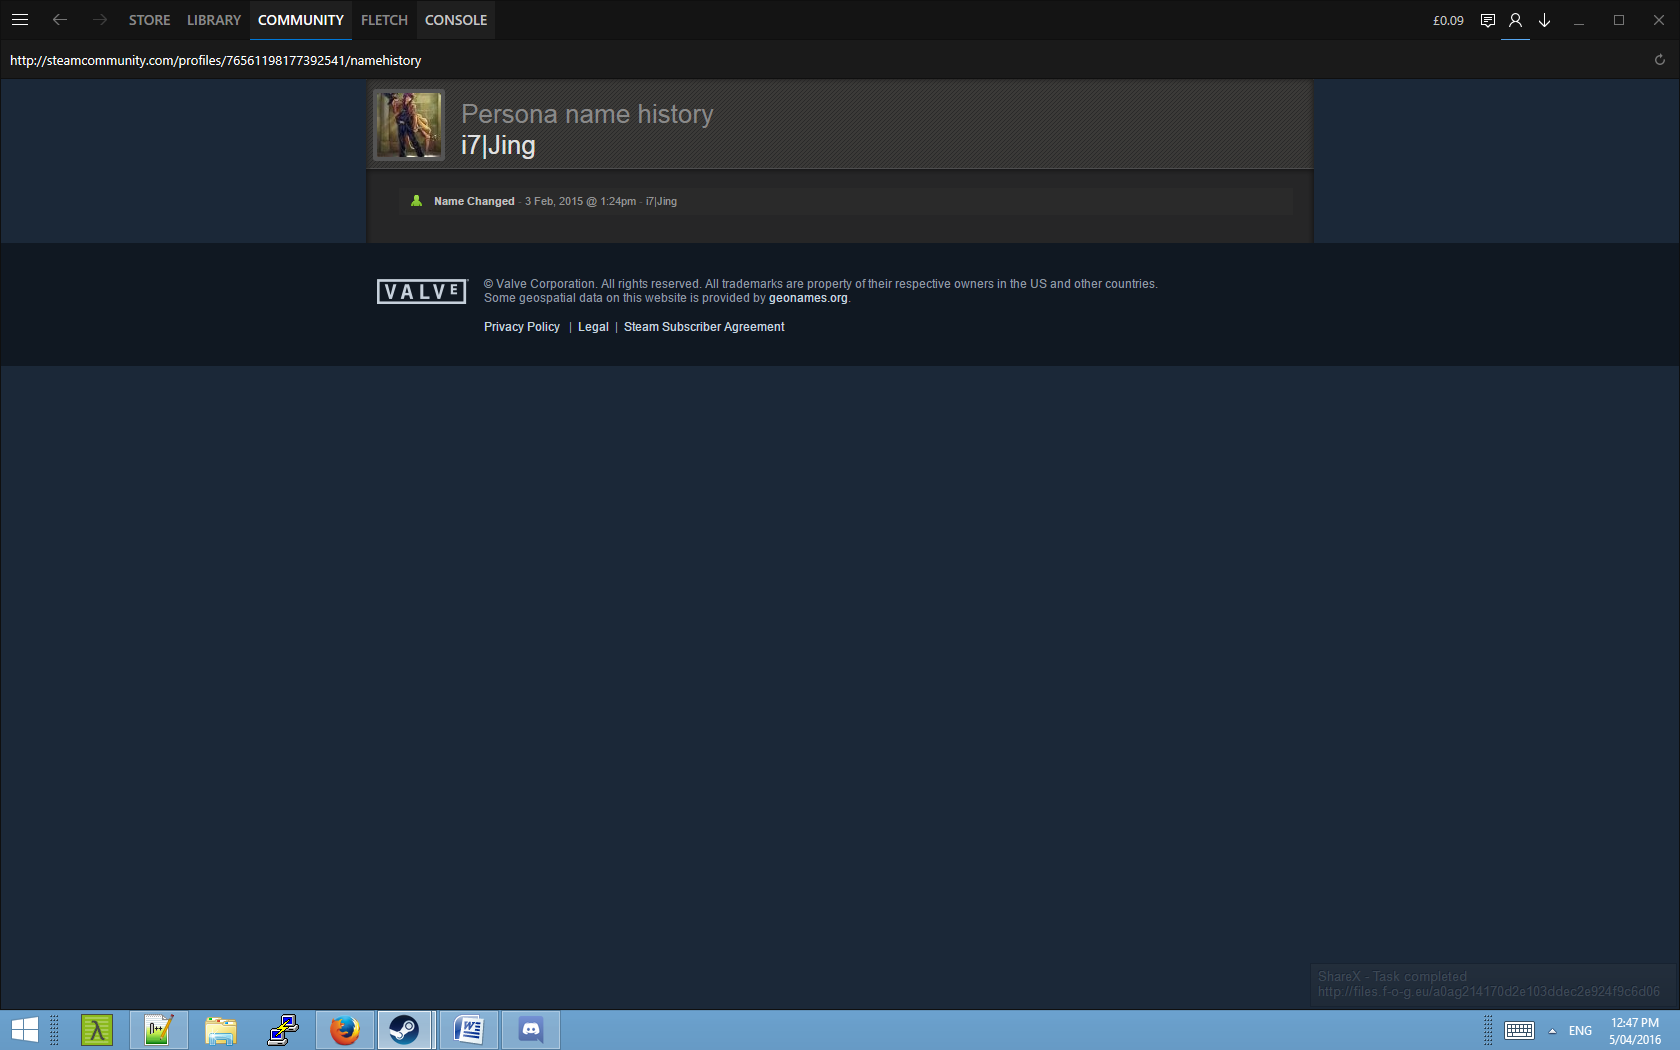Open the STORE tab
Image resolution: width=1680 pixels, height=1050 pixels.
click(x=149, y=20)
